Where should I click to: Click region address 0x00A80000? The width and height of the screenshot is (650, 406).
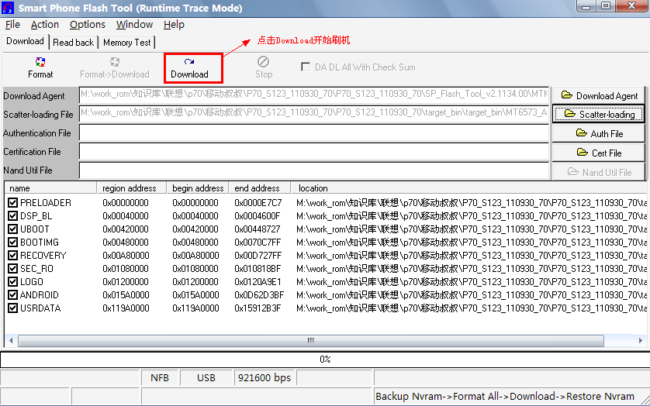click(126, 255)
